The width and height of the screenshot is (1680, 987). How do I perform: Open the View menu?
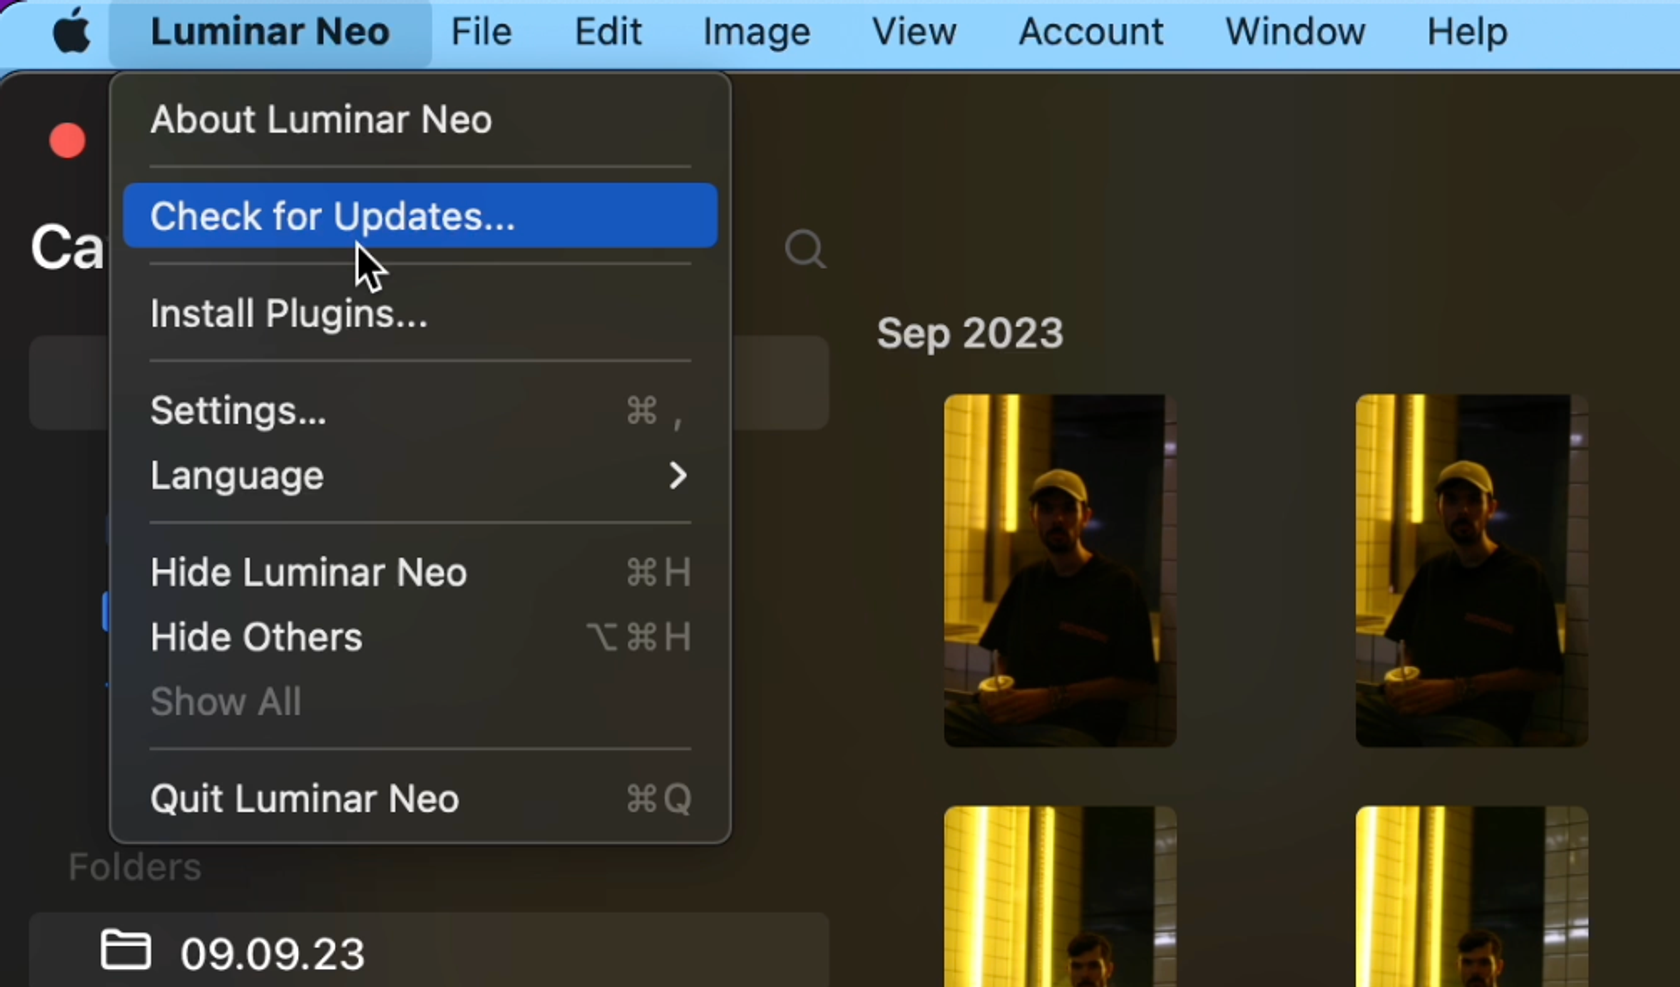tap(913, 31)
